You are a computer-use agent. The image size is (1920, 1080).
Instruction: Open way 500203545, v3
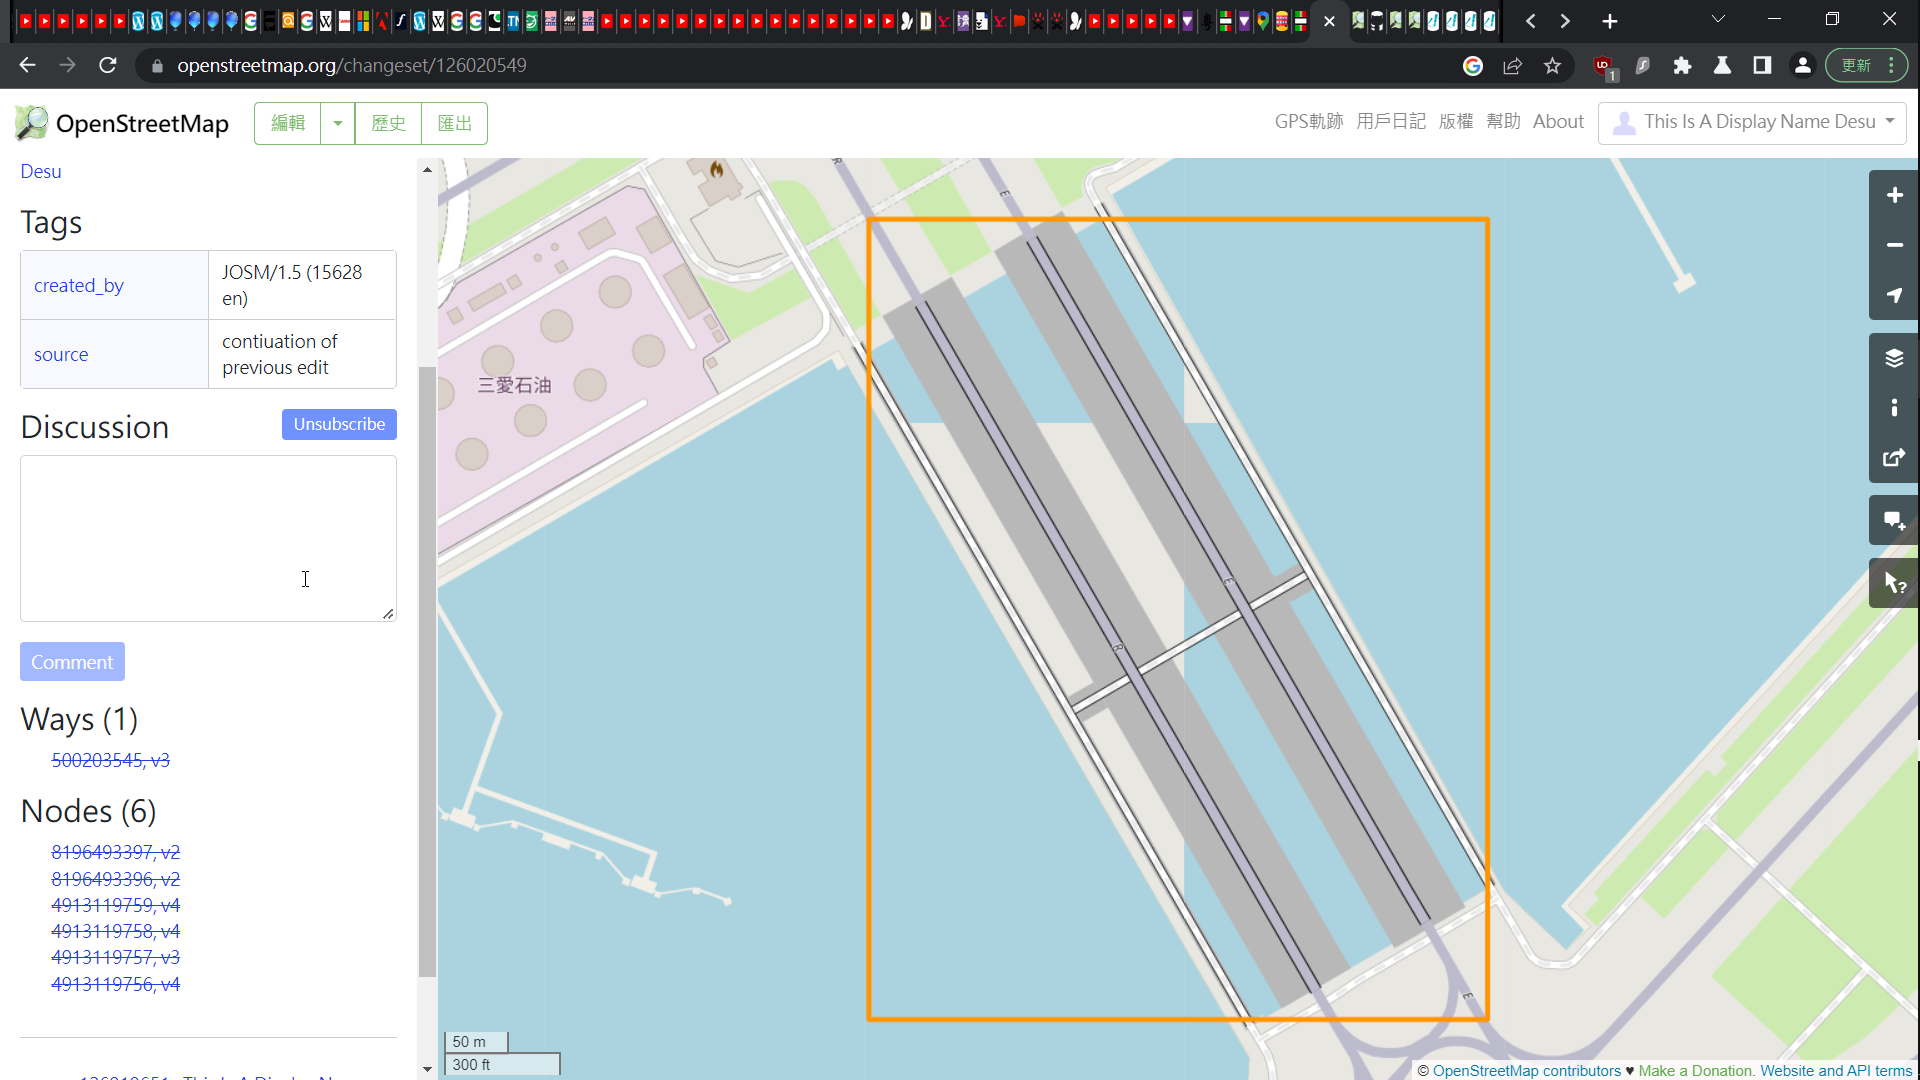pos(110,760)
